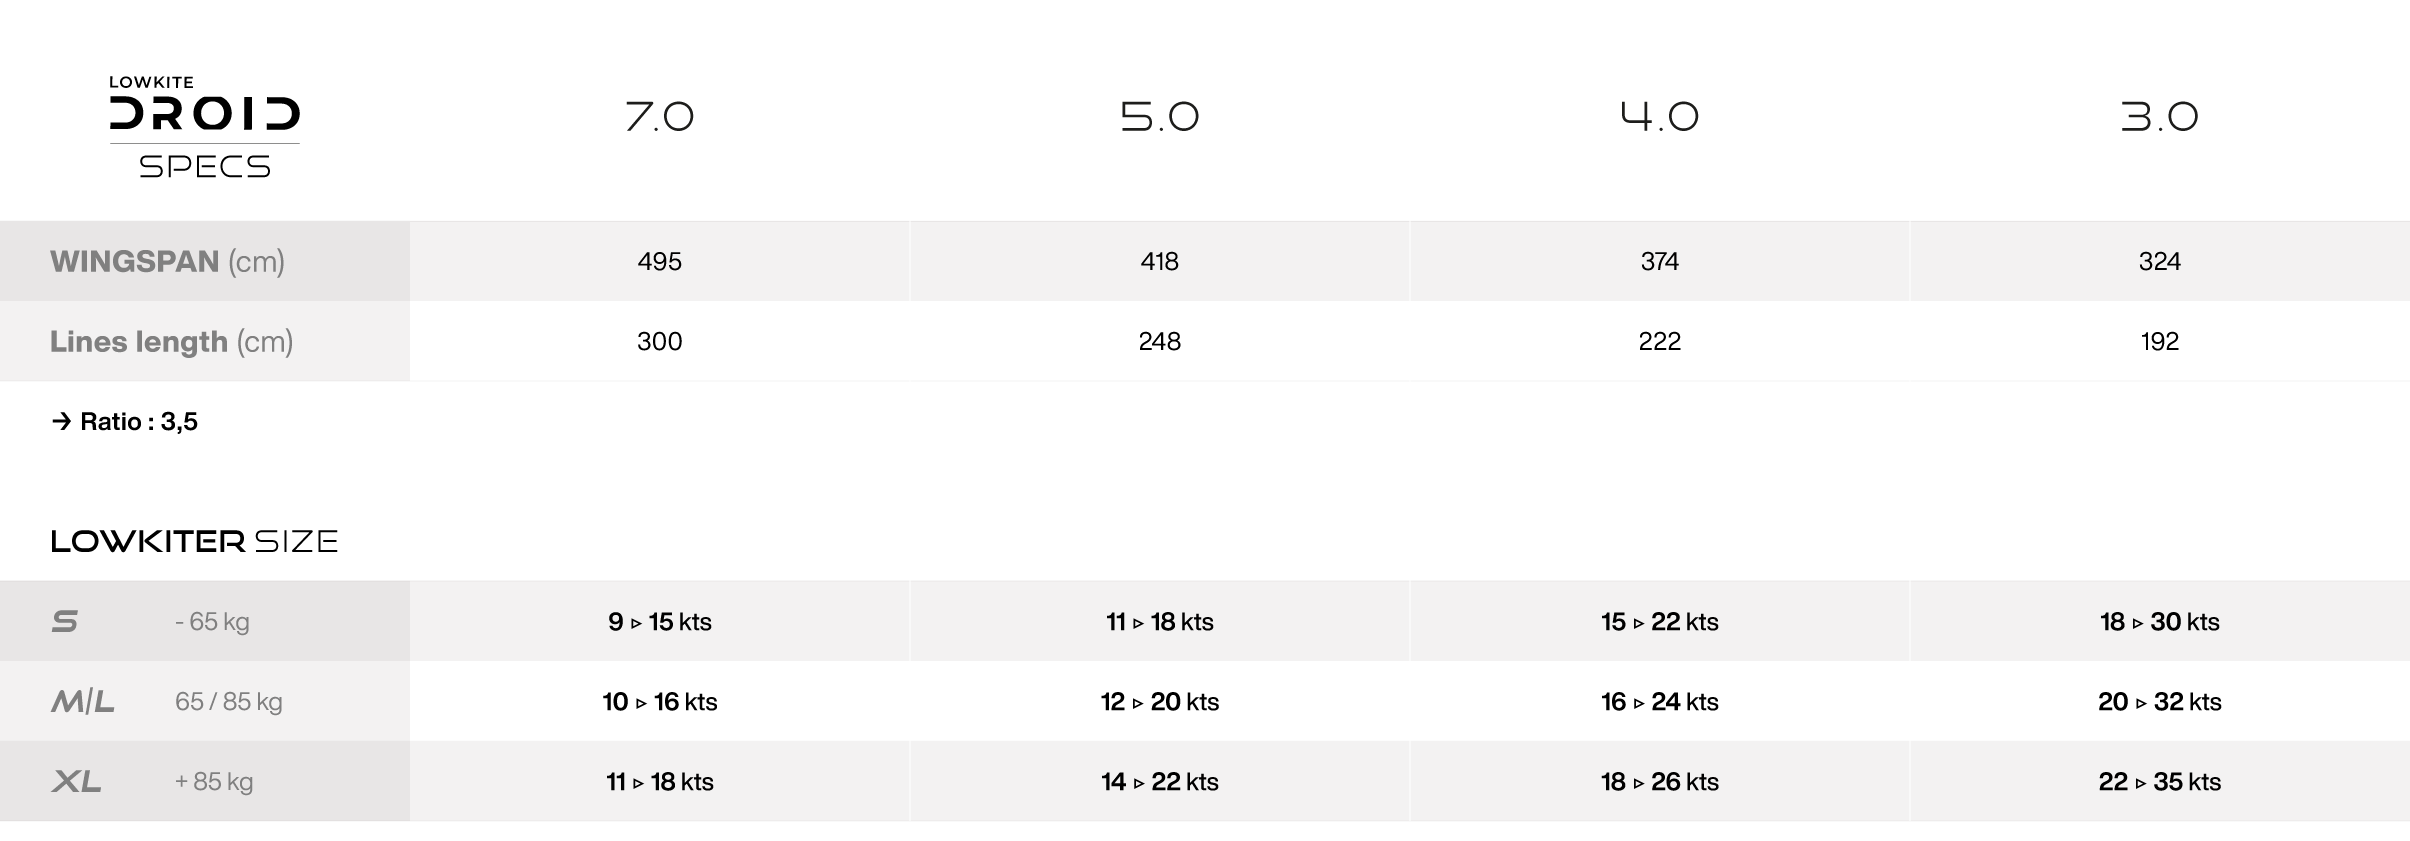Click the 248 lines length value

pyautogui.click(x=1159, y=342)
